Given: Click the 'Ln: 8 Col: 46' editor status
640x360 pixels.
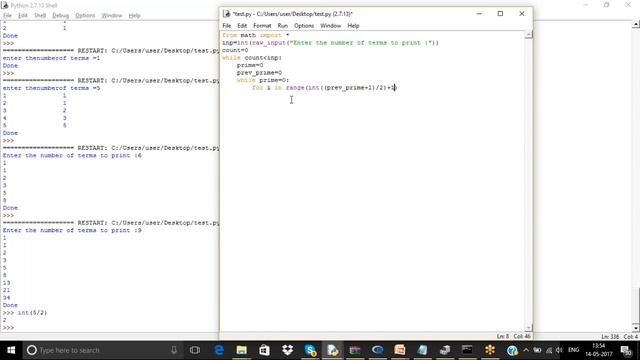Looking at the screenshot, I should pos(513,336).
